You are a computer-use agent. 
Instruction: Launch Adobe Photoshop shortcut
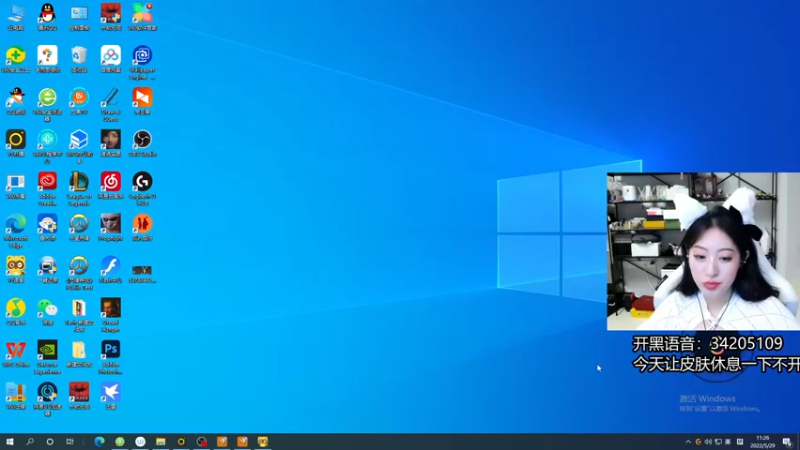(111, 357)
